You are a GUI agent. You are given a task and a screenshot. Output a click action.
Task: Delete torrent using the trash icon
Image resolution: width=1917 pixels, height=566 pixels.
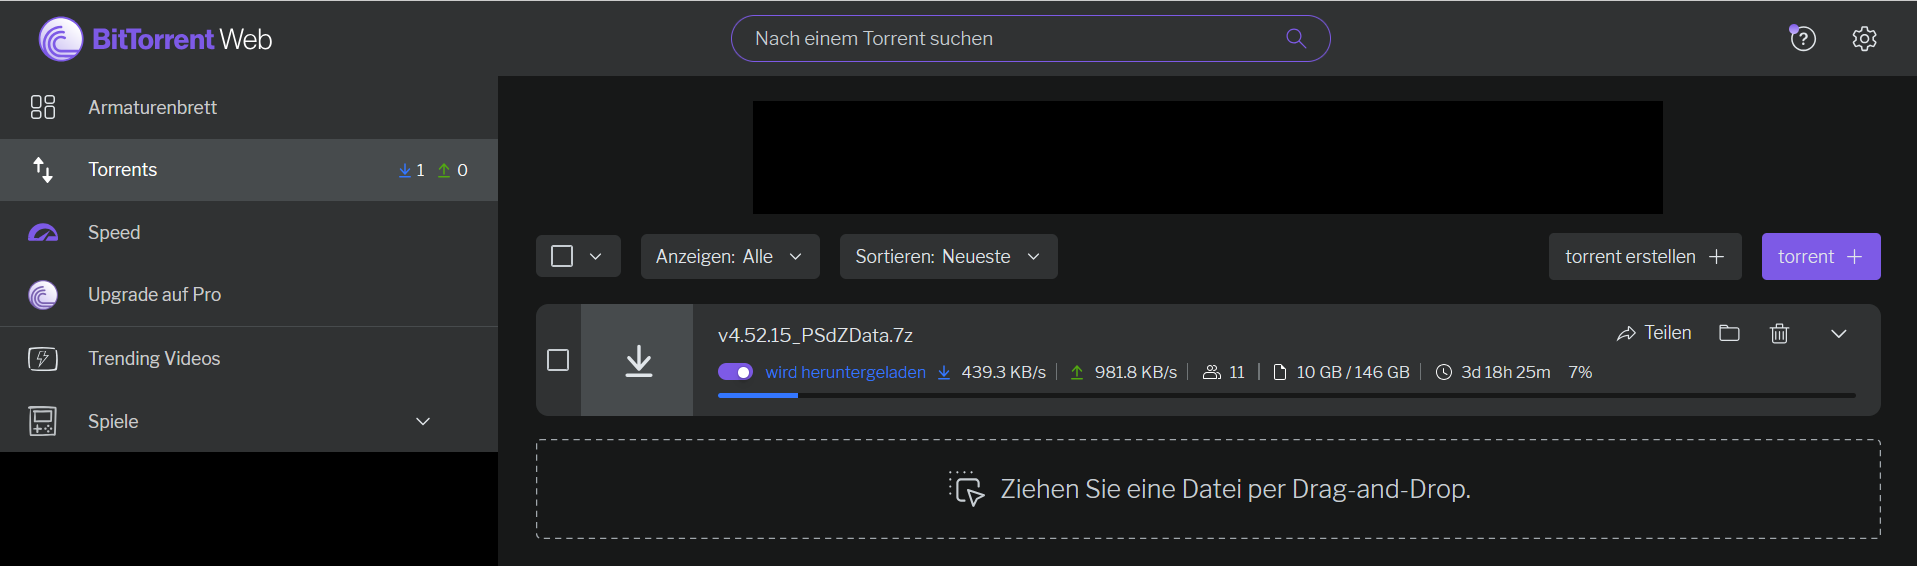pyautogui.click(x=1779, y=333)
